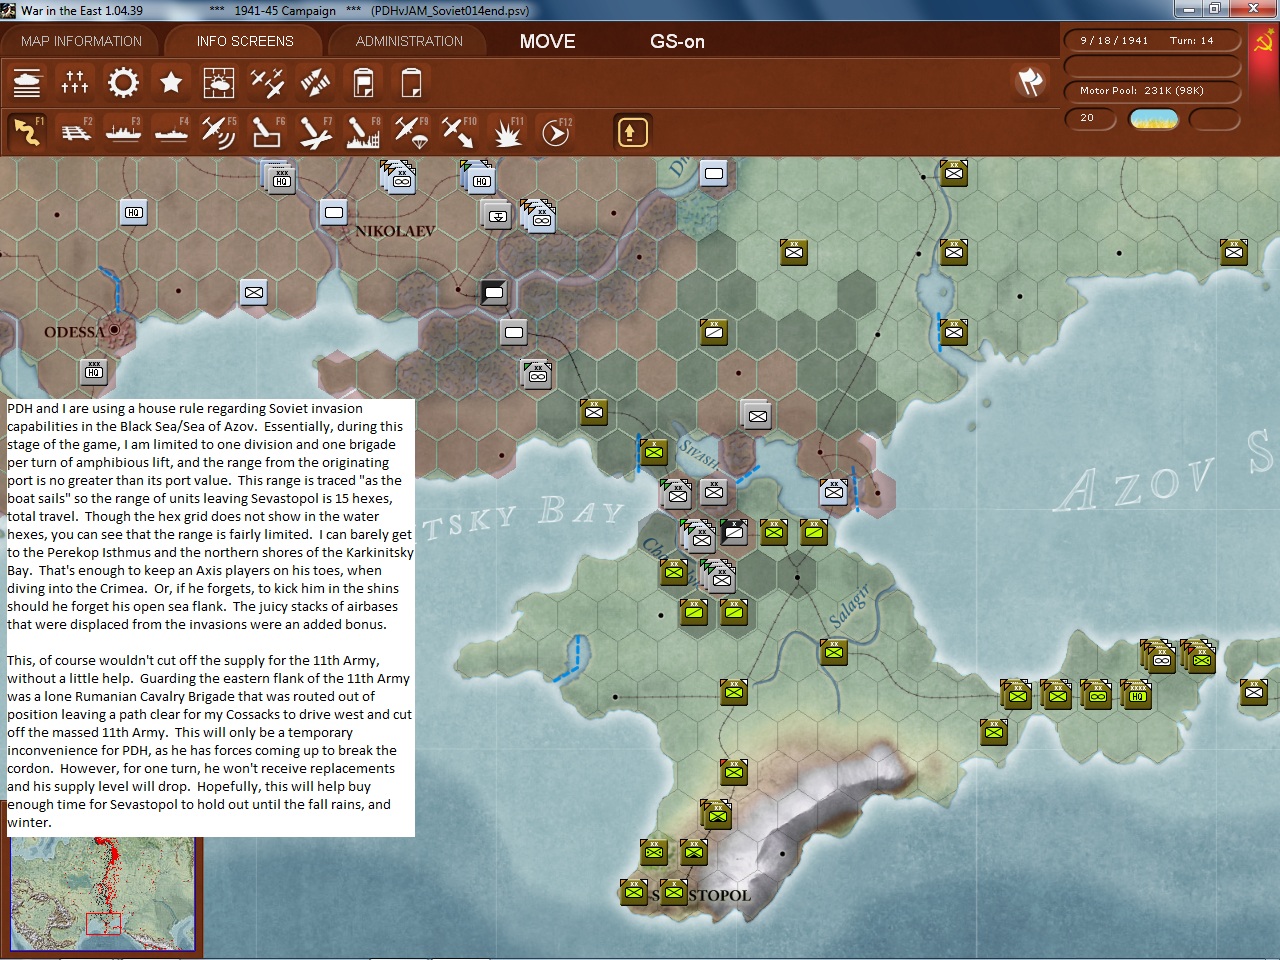Click the Soviet hammer and sickle emblem
Screen dimensions: 1280x960
[1264, 42]
